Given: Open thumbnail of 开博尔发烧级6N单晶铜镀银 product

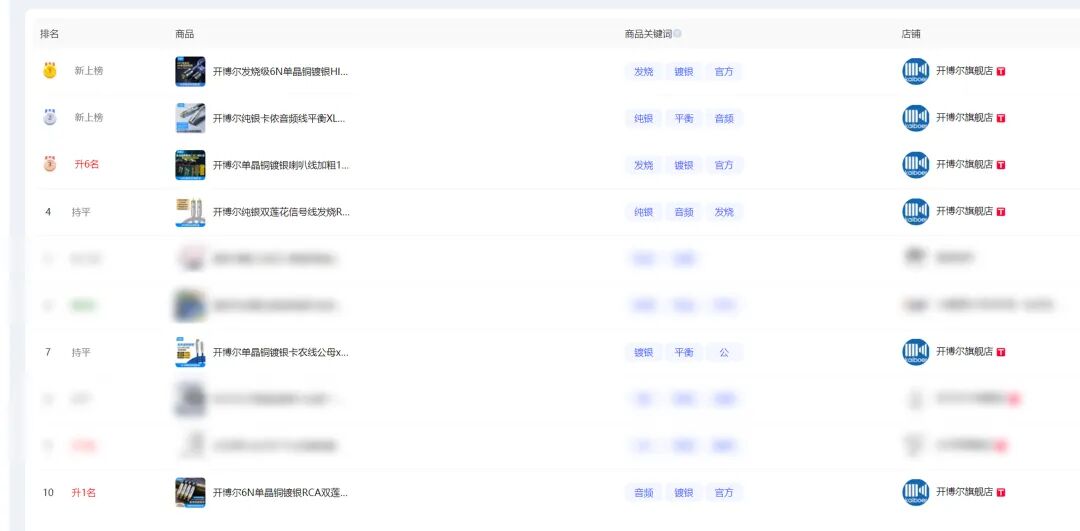Looking at the screenshot, I should (190, 72).
